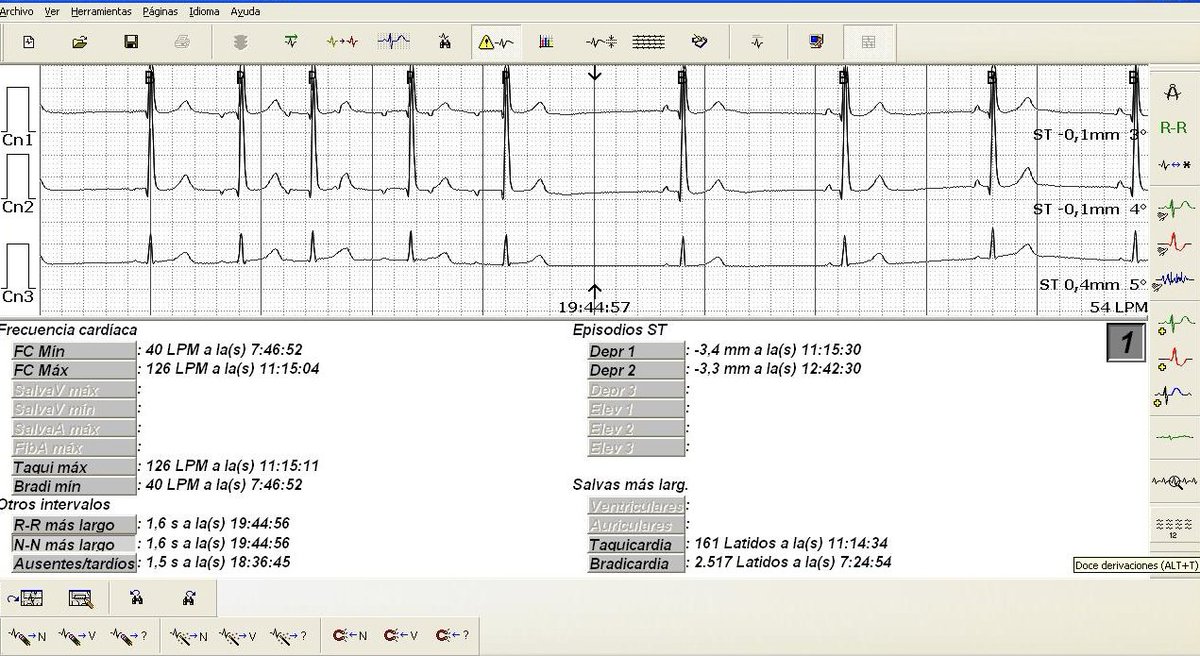Click the twelve leads sidebar icon

pos(1173,527)
